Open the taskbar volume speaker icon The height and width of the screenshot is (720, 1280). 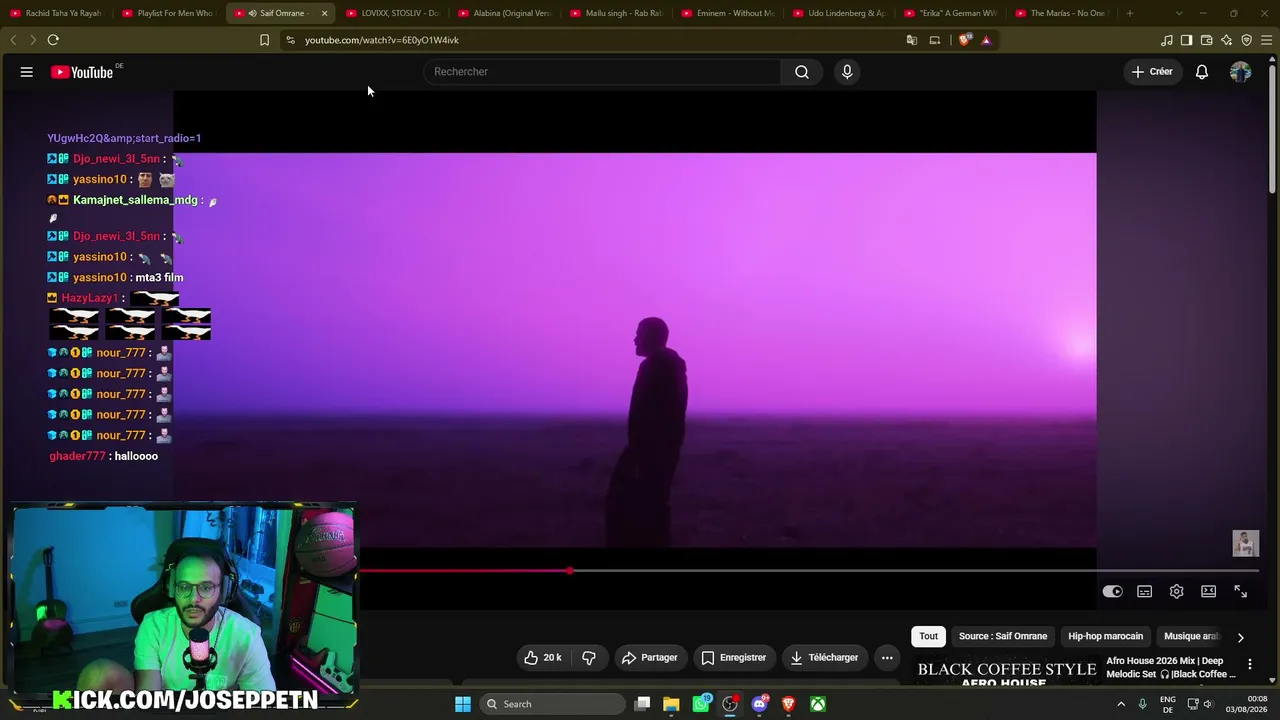(1208, 704)
